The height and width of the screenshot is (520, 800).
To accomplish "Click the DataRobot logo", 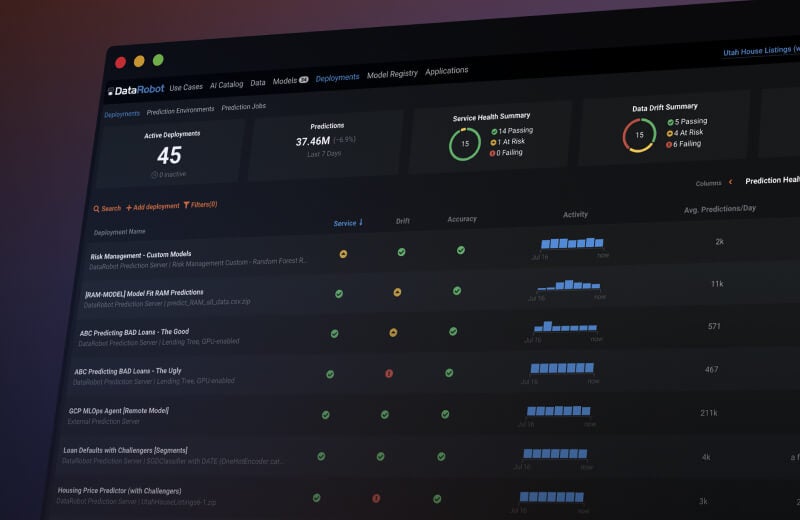I will coord(136,90).
